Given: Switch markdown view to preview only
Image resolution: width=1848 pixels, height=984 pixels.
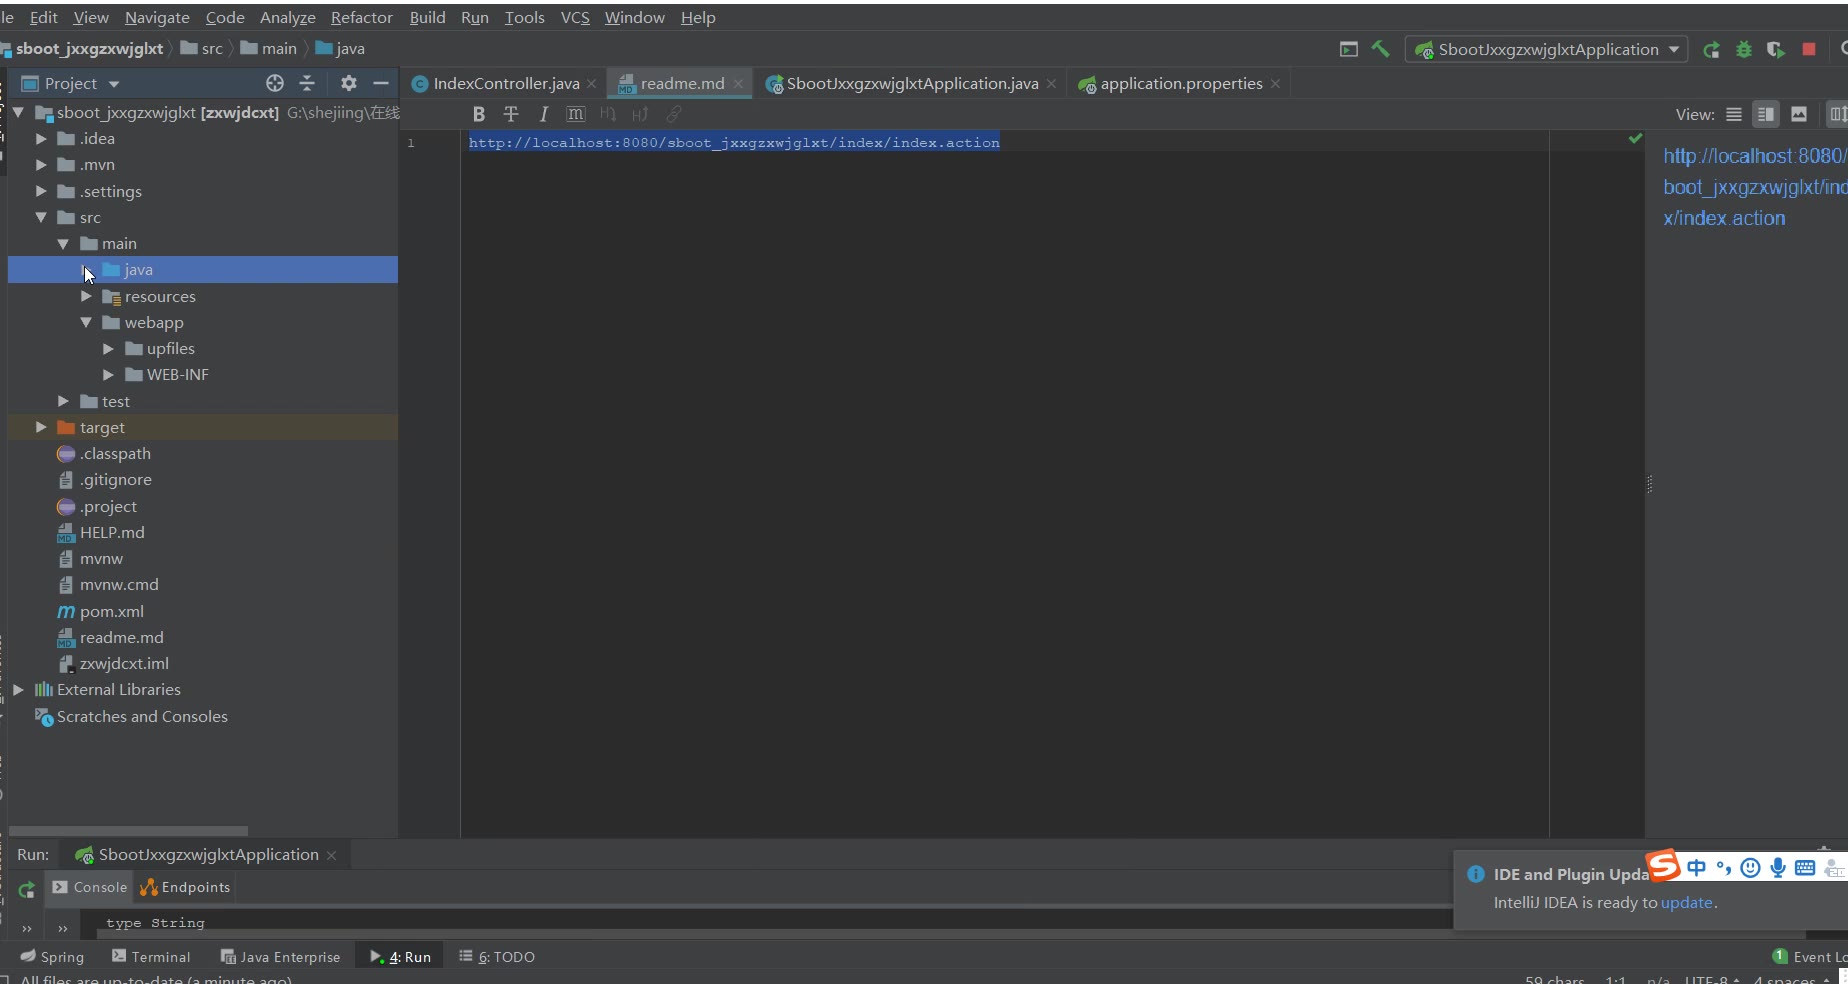Looking at the screenshot, I should 1799,114.
